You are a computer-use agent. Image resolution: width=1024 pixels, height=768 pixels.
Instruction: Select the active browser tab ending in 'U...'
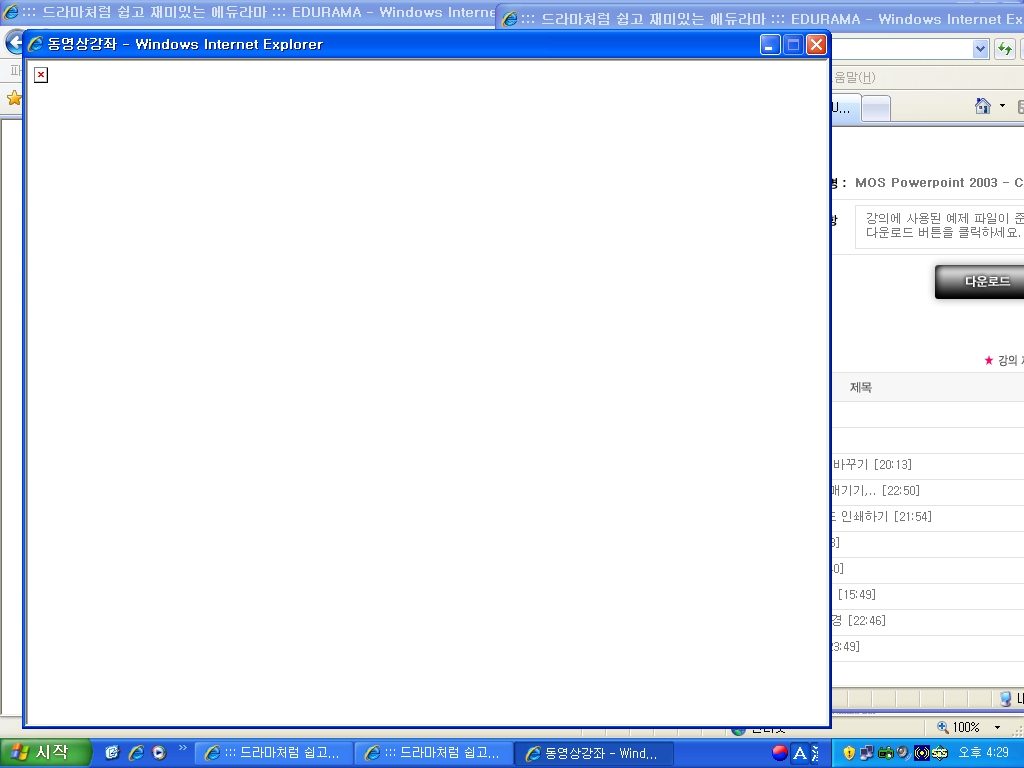point(846,108)
